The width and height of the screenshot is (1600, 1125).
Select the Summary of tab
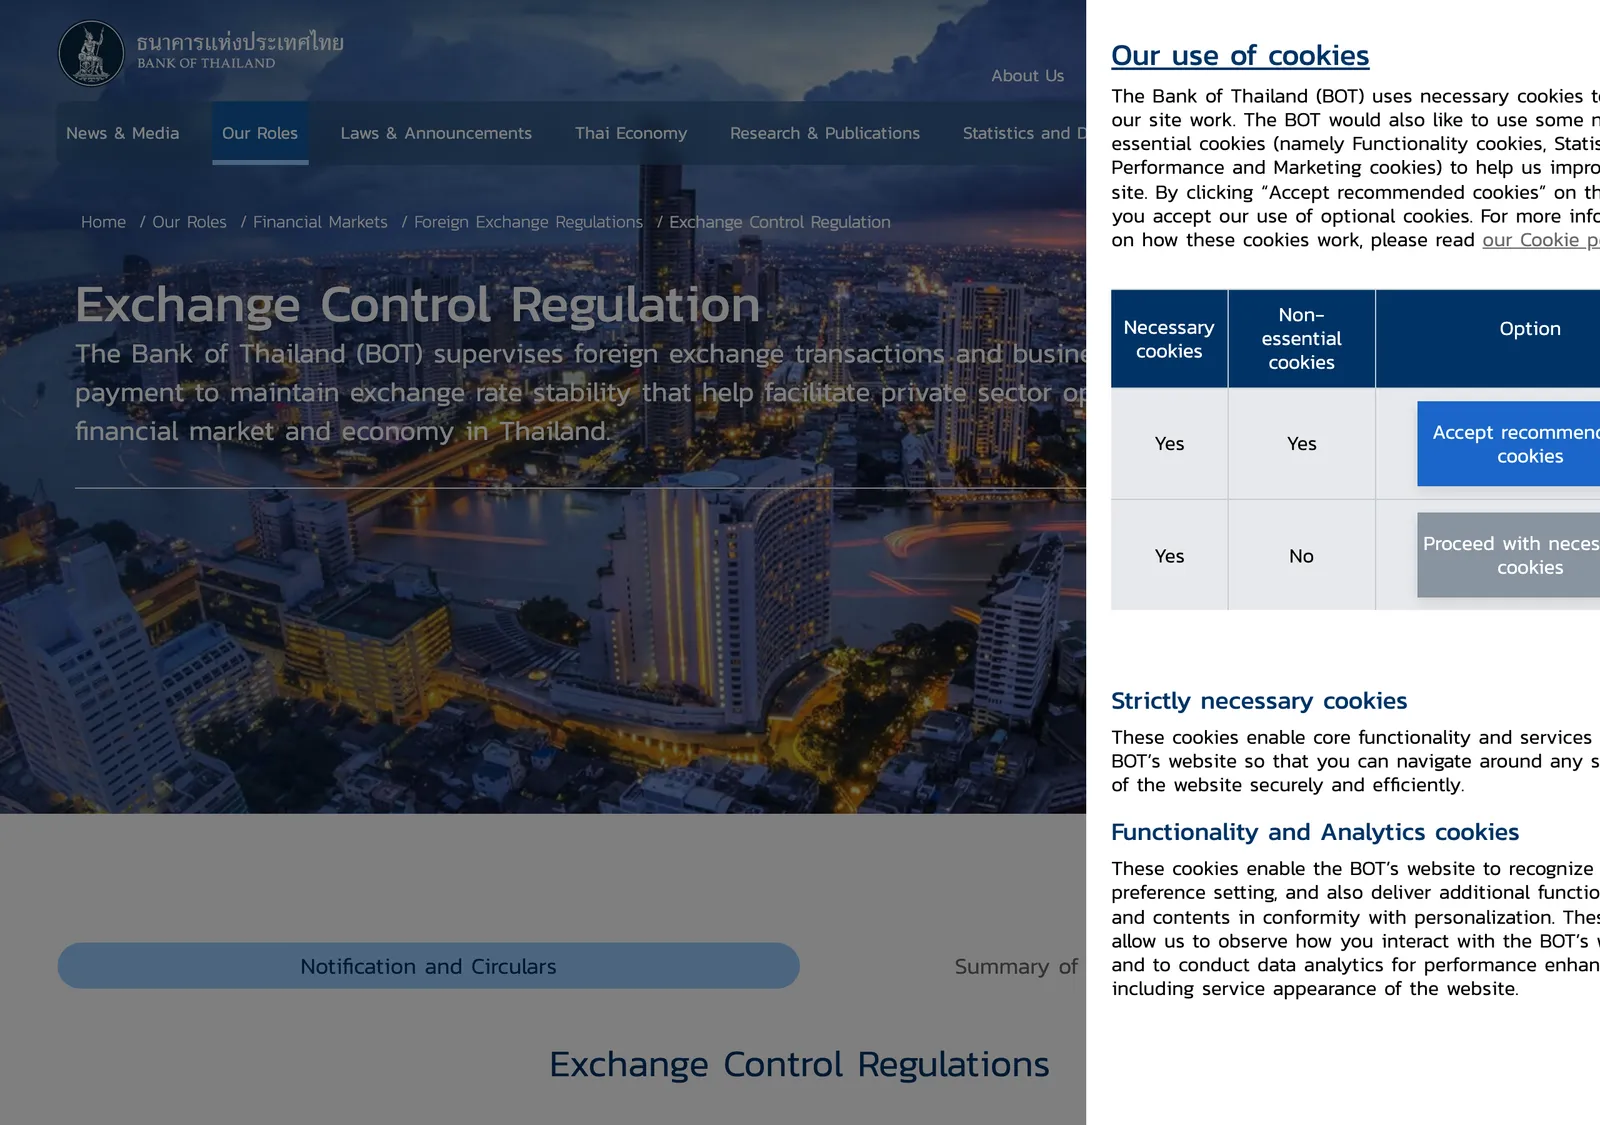point(1016,966)
